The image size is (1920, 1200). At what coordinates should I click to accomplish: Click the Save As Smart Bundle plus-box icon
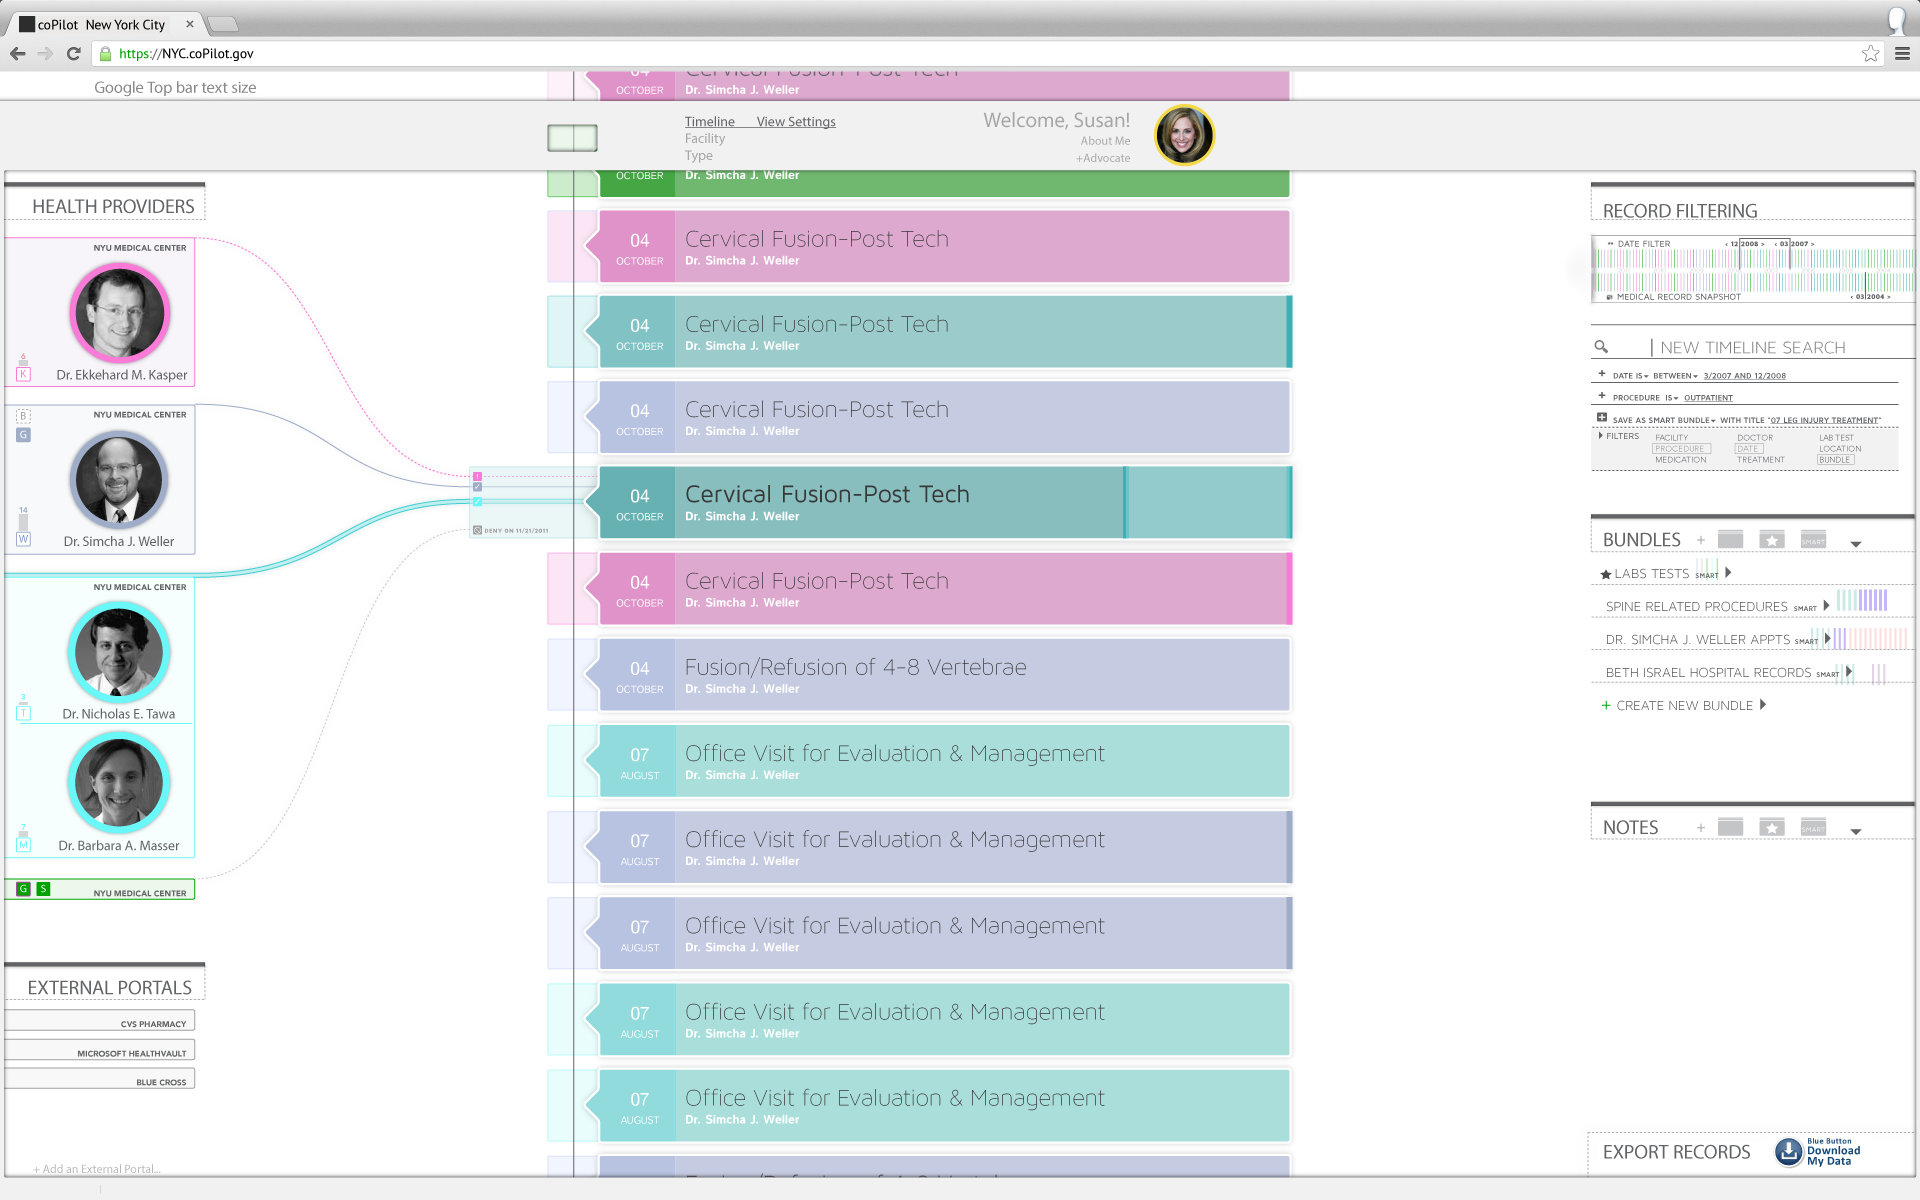pos(1602,418)
